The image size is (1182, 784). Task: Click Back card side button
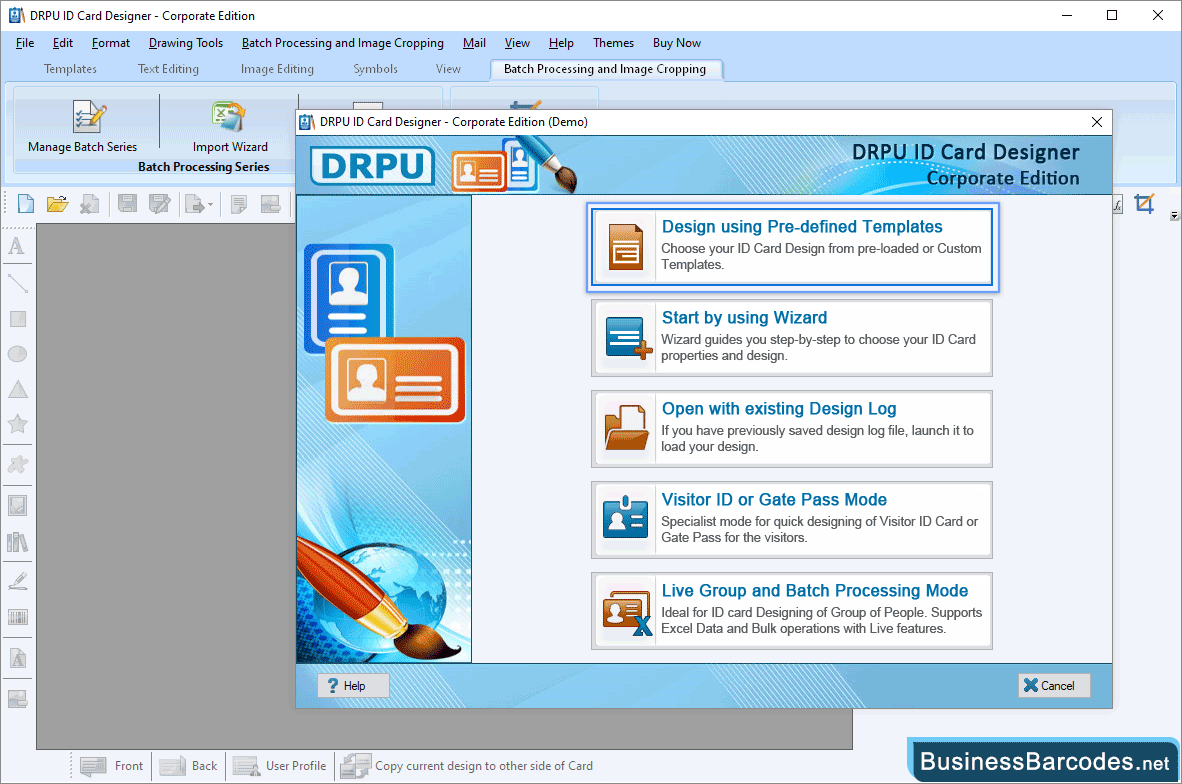(x=188, y=766)
